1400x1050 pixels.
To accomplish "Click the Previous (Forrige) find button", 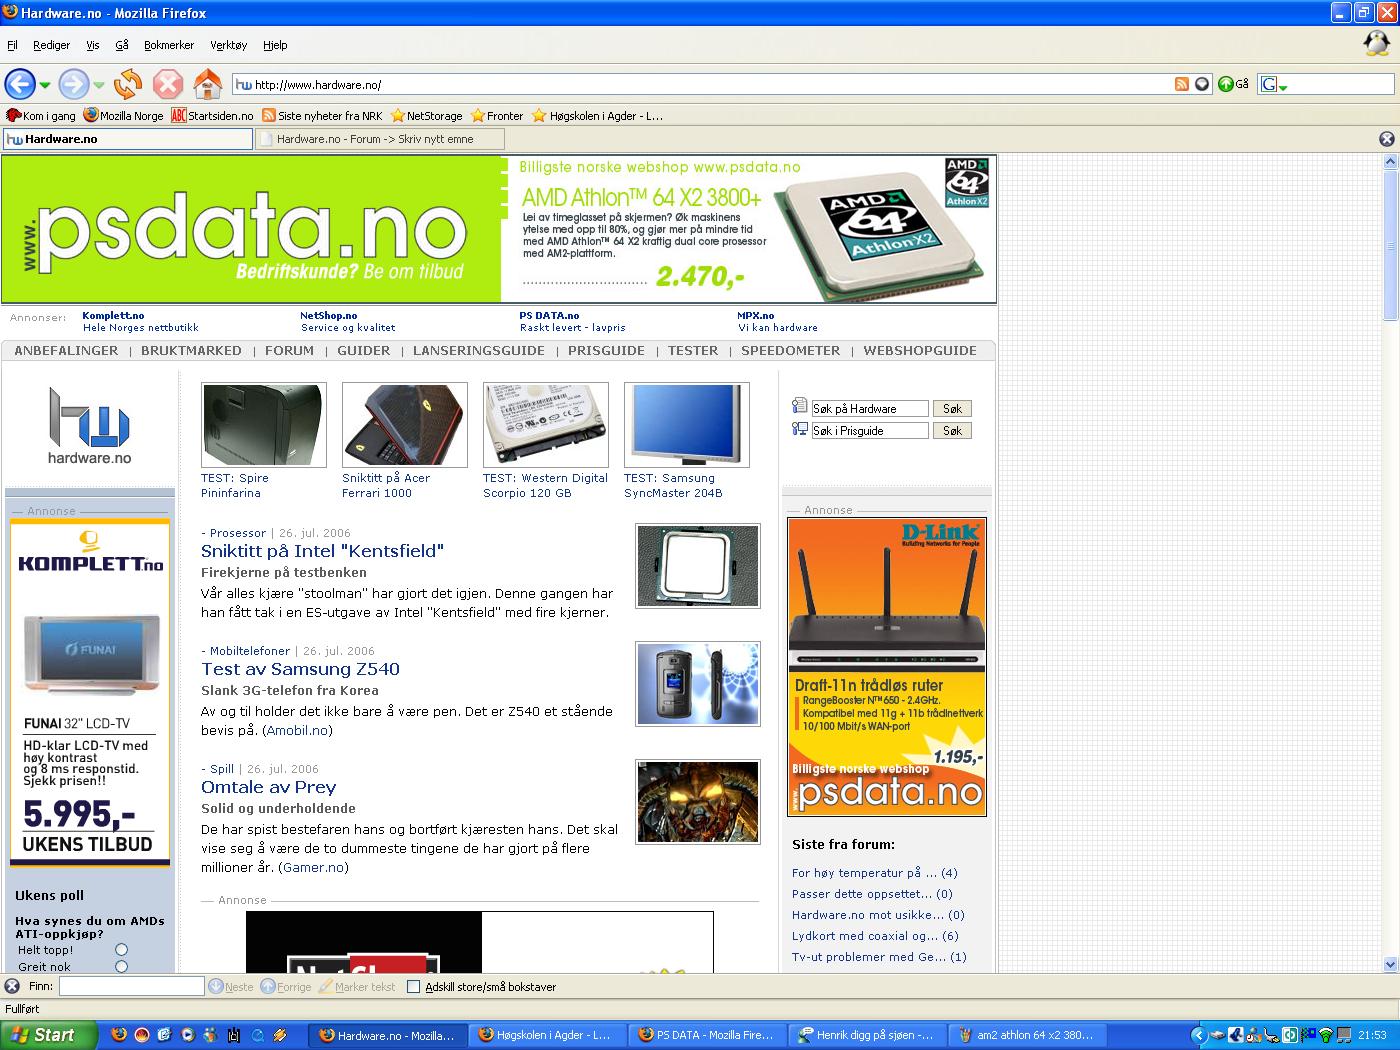I will (x=286, y=986).
